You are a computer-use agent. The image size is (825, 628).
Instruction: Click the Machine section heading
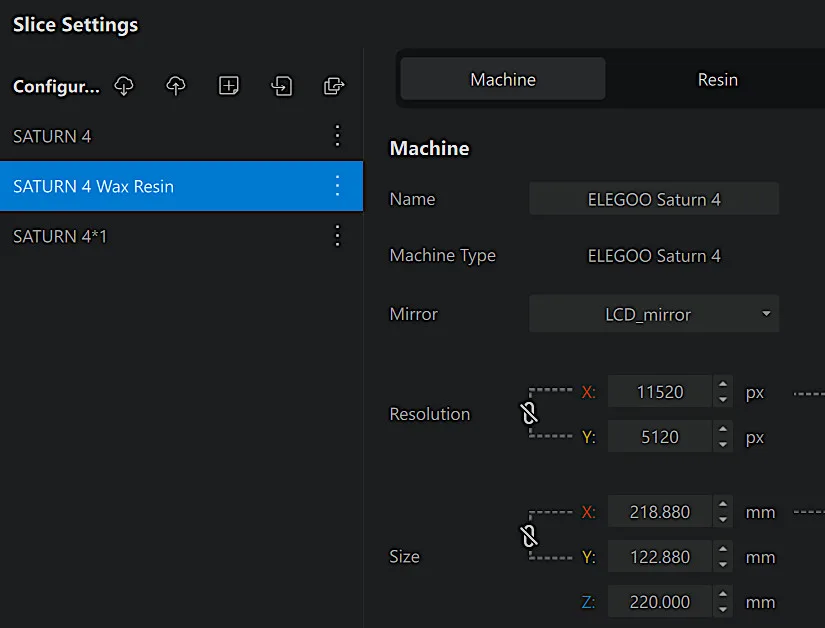point(429,148)
